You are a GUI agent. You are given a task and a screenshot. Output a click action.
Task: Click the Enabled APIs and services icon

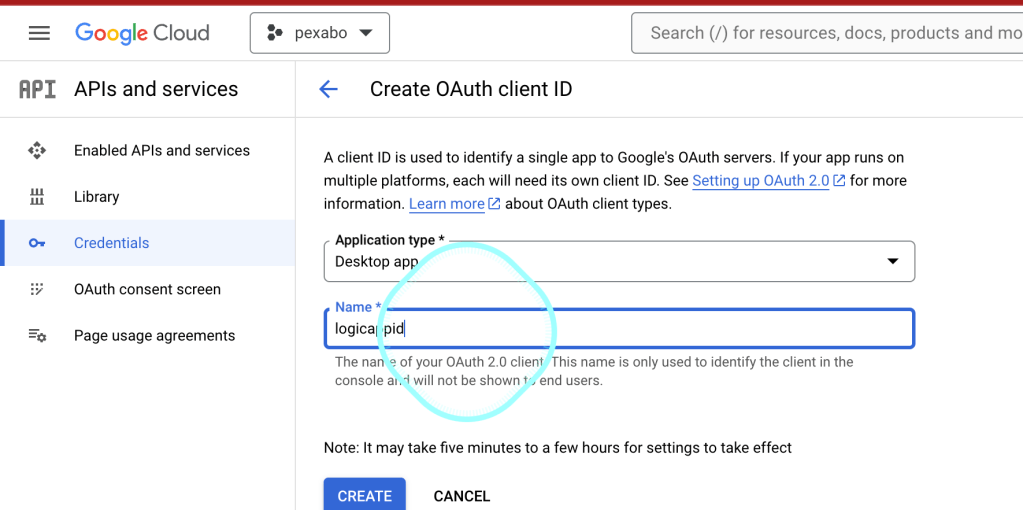pos(37,151)
